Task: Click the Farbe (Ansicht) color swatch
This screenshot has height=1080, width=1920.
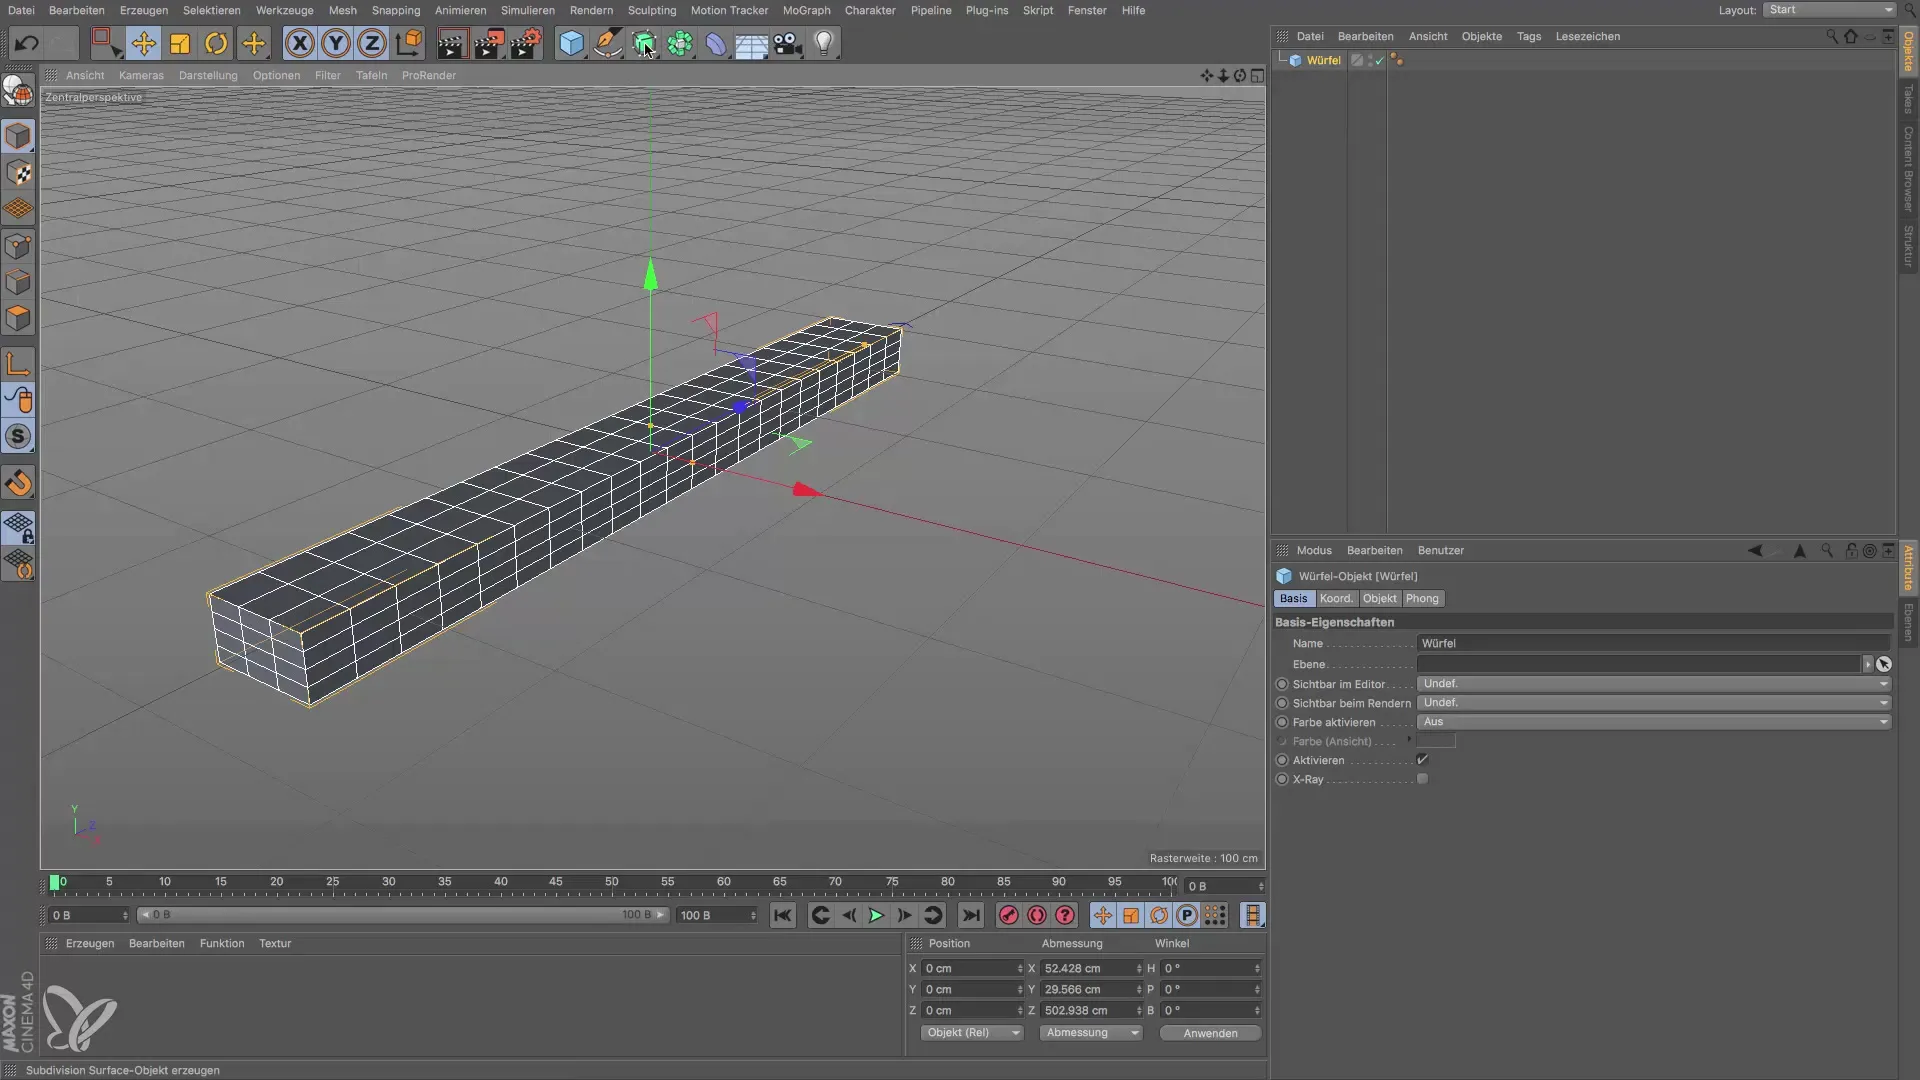Action: point(1436,741)
